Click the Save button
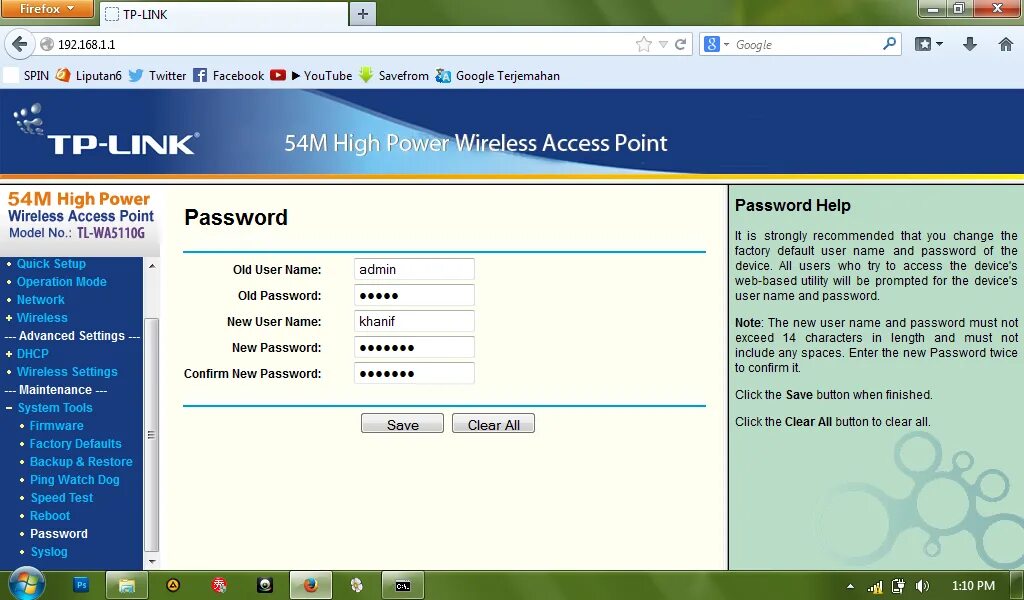This screenshot has height=600, width=1024. pos(402,424)
